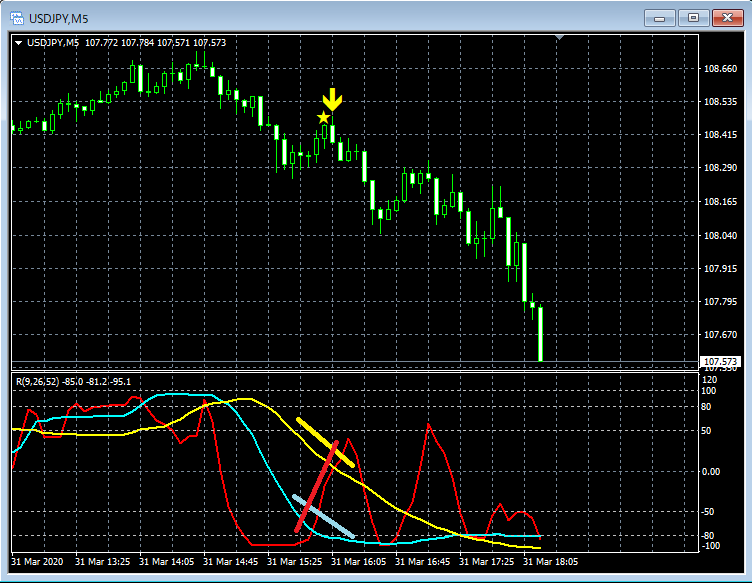The image size is (752, 583).
Task: Maximize the USDJPY,M5 chart window
Action: (692, 17)
